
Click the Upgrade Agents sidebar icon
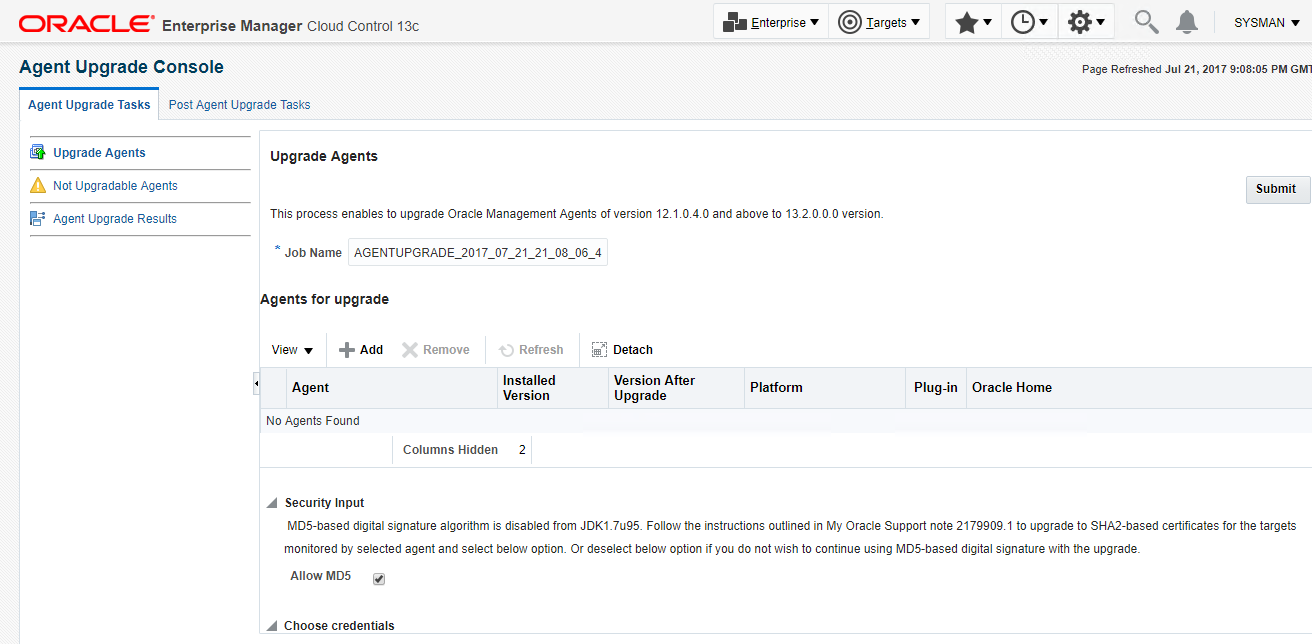point(37,152)
